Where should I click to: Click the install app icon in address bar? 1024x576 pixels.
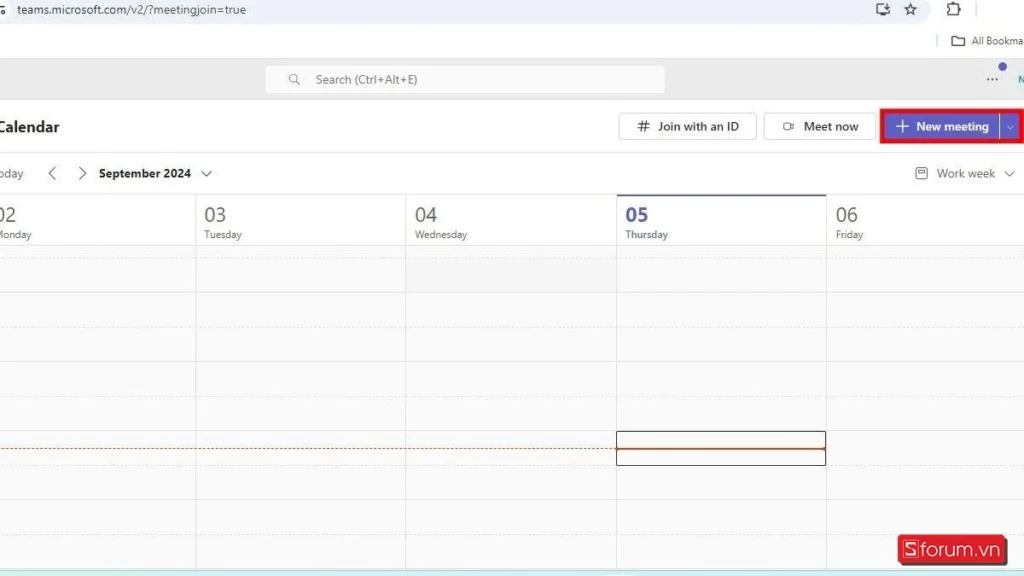pos(883,9)
